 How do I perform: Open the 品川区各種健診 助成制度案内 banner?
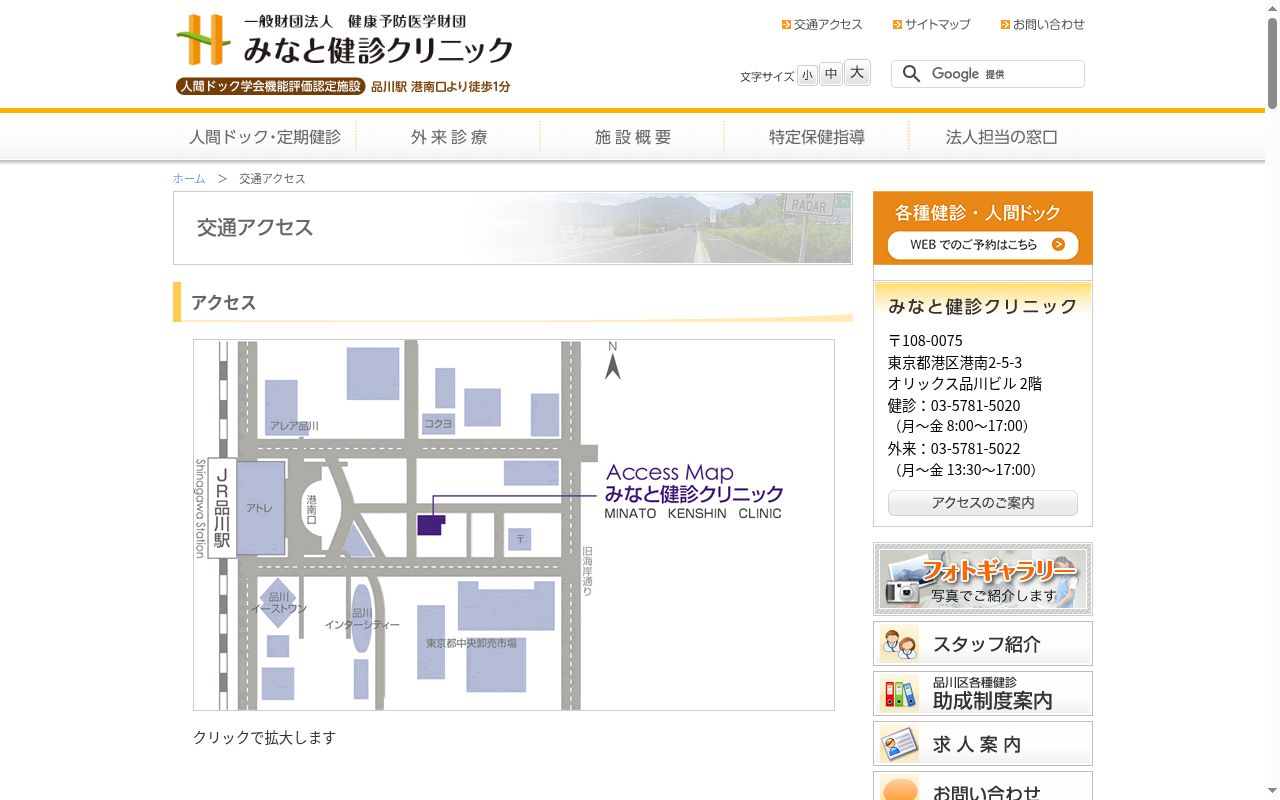[983, 694]
